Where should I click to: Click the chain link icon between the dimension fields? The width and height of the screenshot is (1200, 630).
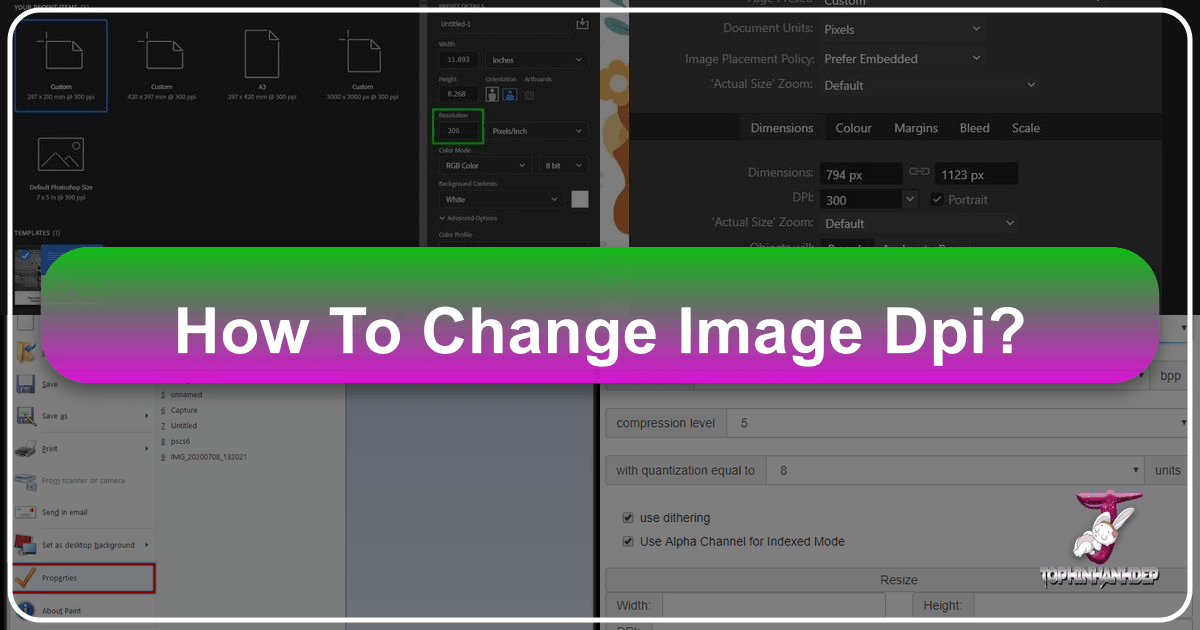point(919,172)
